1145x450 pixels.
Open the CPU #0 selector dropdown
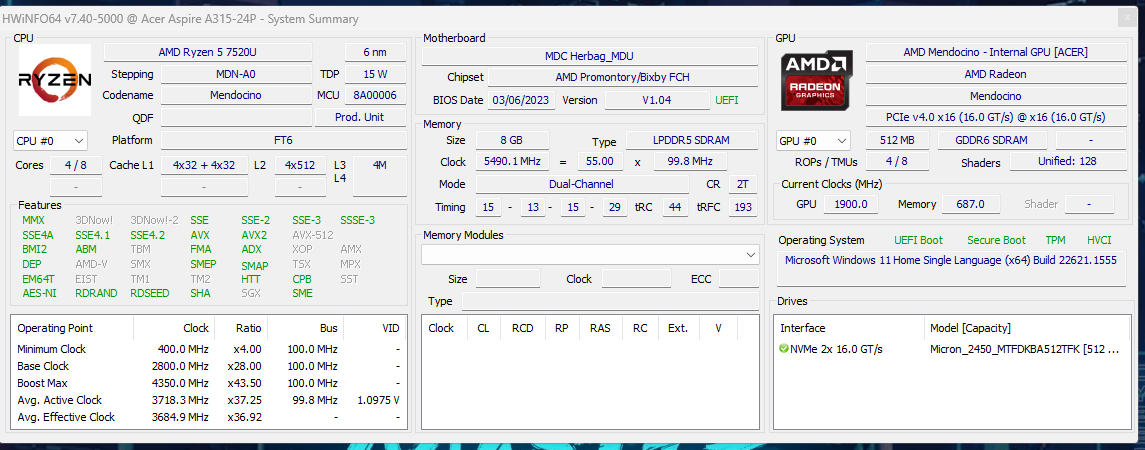[50, 141]
